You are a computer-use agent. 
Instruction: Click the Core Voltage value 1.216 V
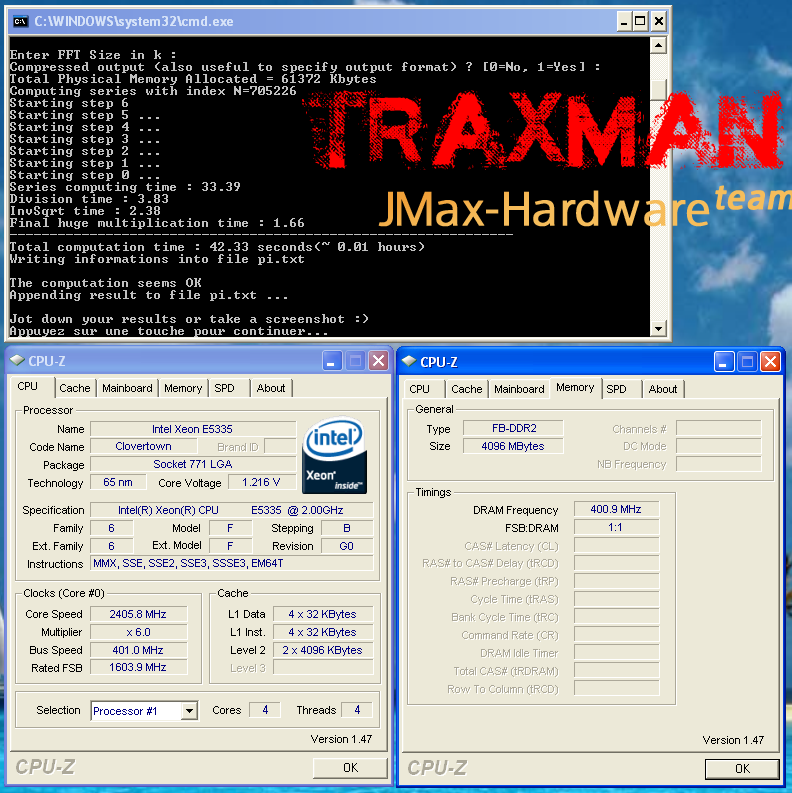click(261, 482)
